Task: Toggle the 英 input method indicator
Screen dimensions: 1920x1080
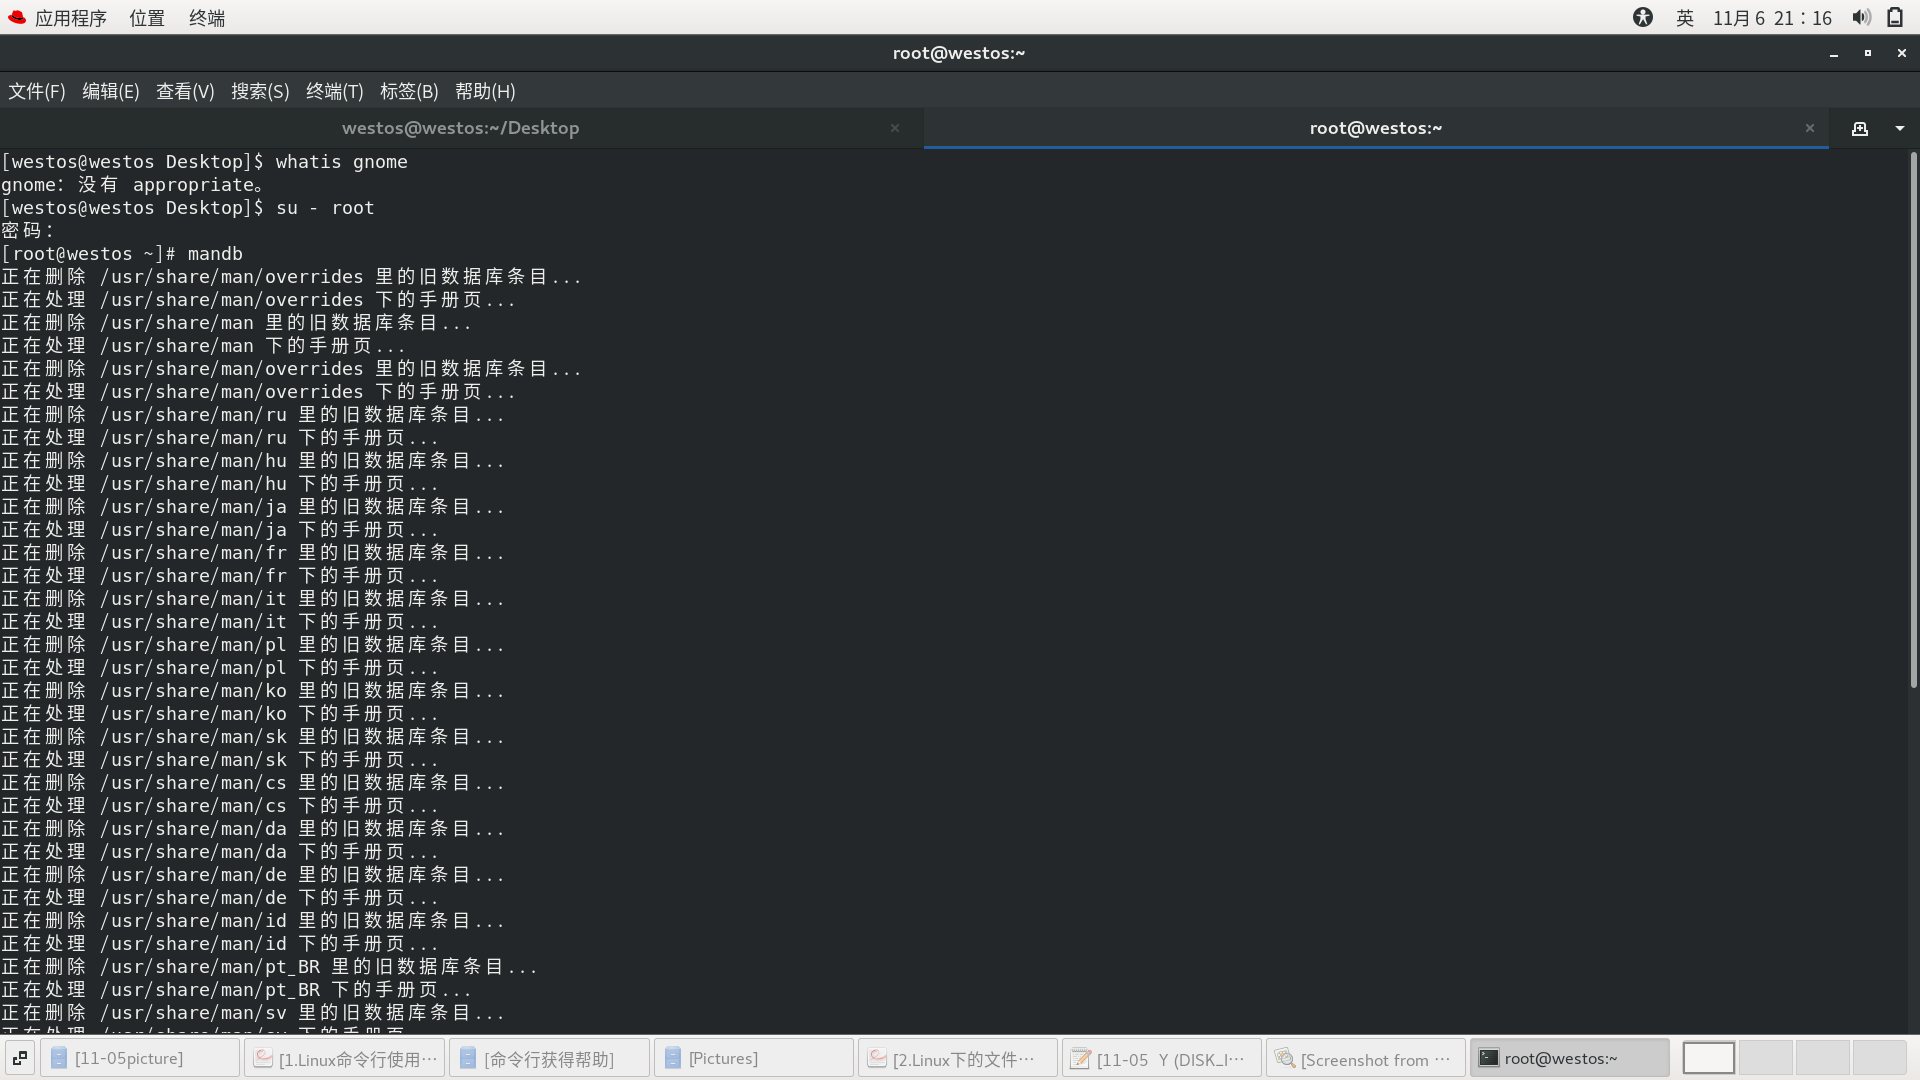Action: tap(1685, 18)
